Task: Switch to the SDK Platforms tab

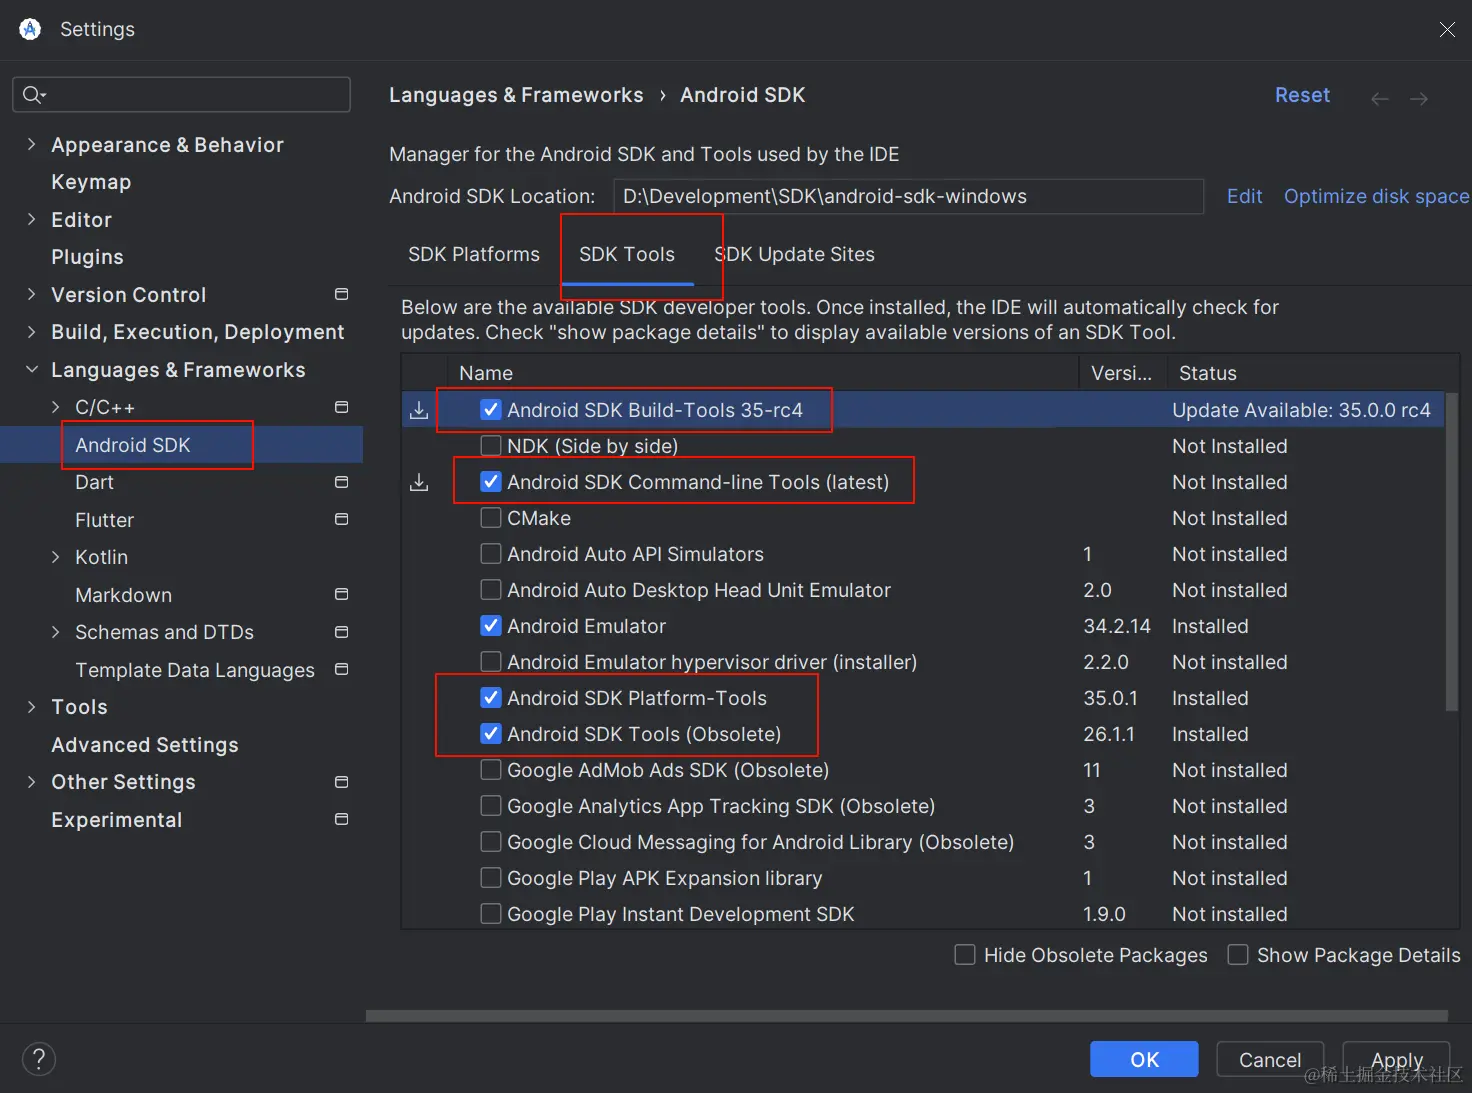Action: [473, 254]
